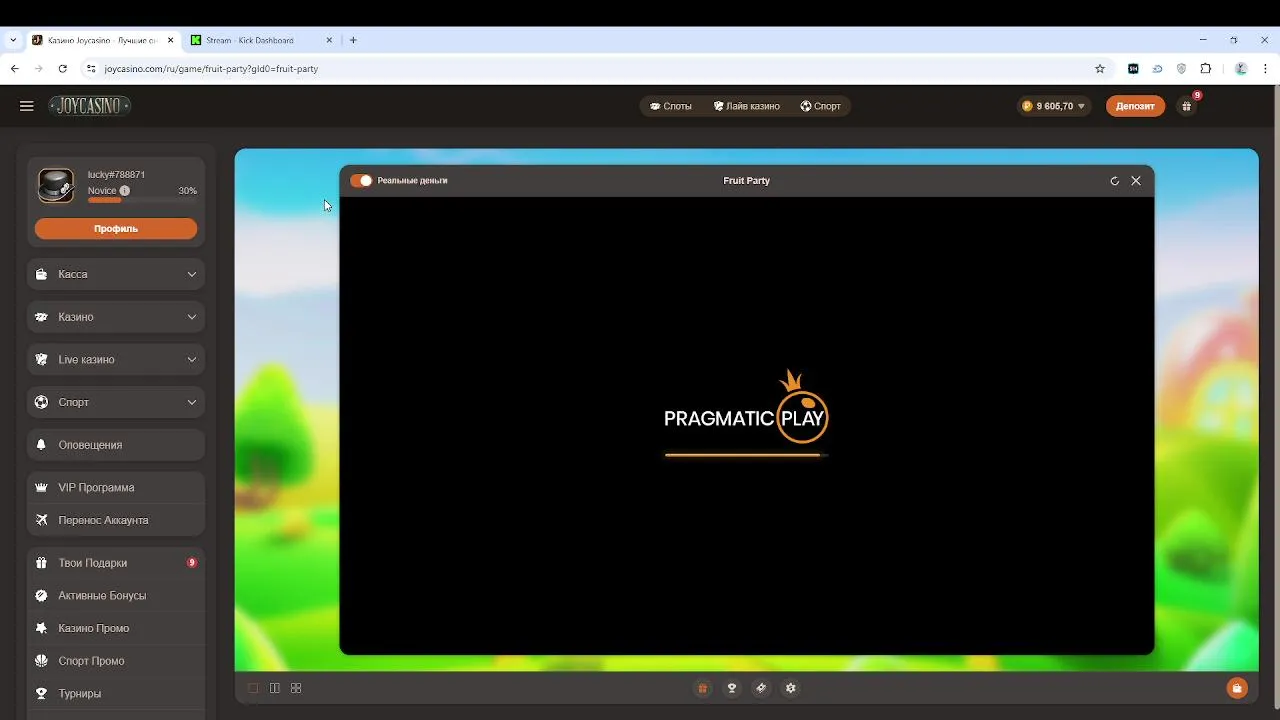Viewport: 1280px width, 720px height.
Task: Expand the Live казино section
Action: (x=116, y=359)
